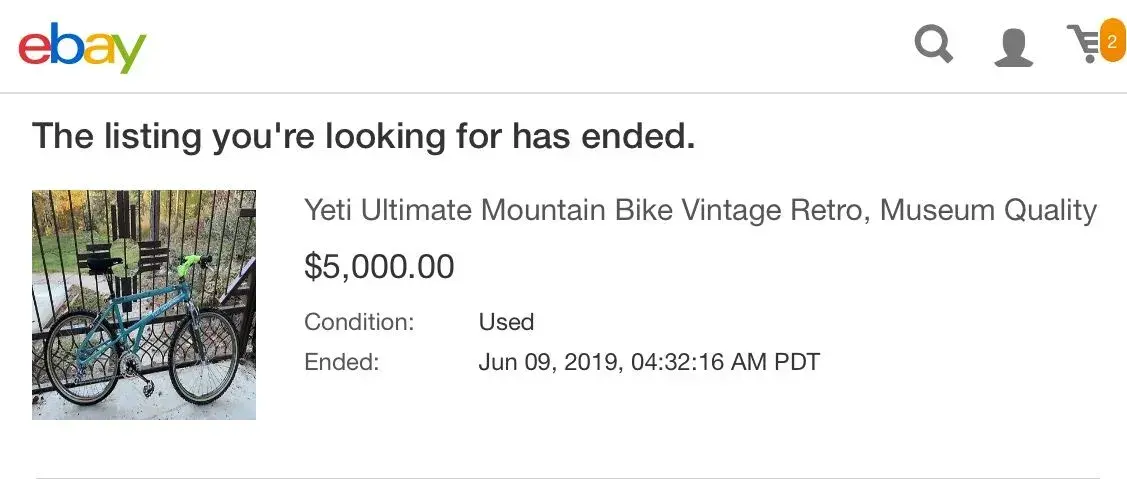The width and height of the screenshot is (1127, 479).
Task: Click the $5,000.00 price
Action: click(379, 267)
